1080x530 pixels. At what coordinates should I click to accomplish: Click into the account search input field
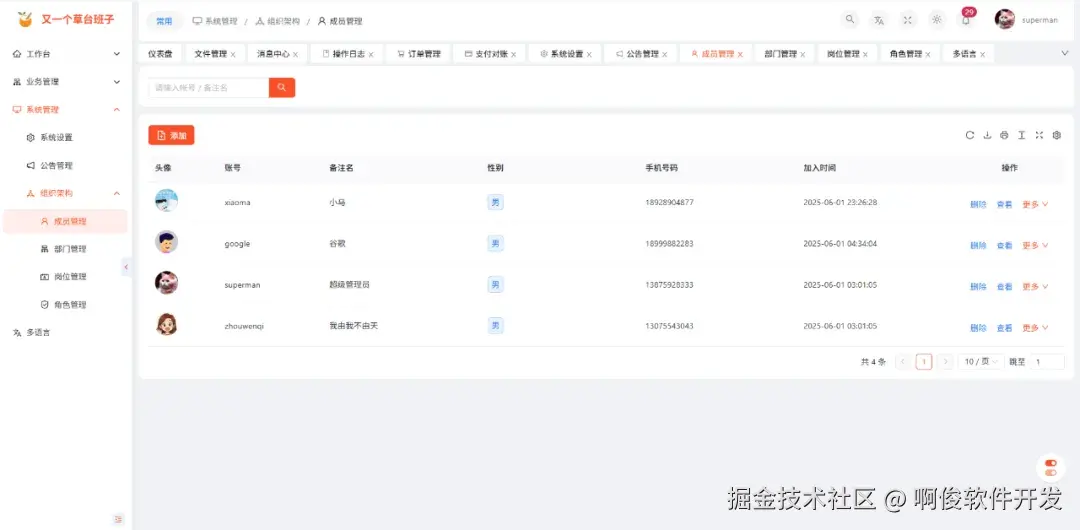pos(209,88)
